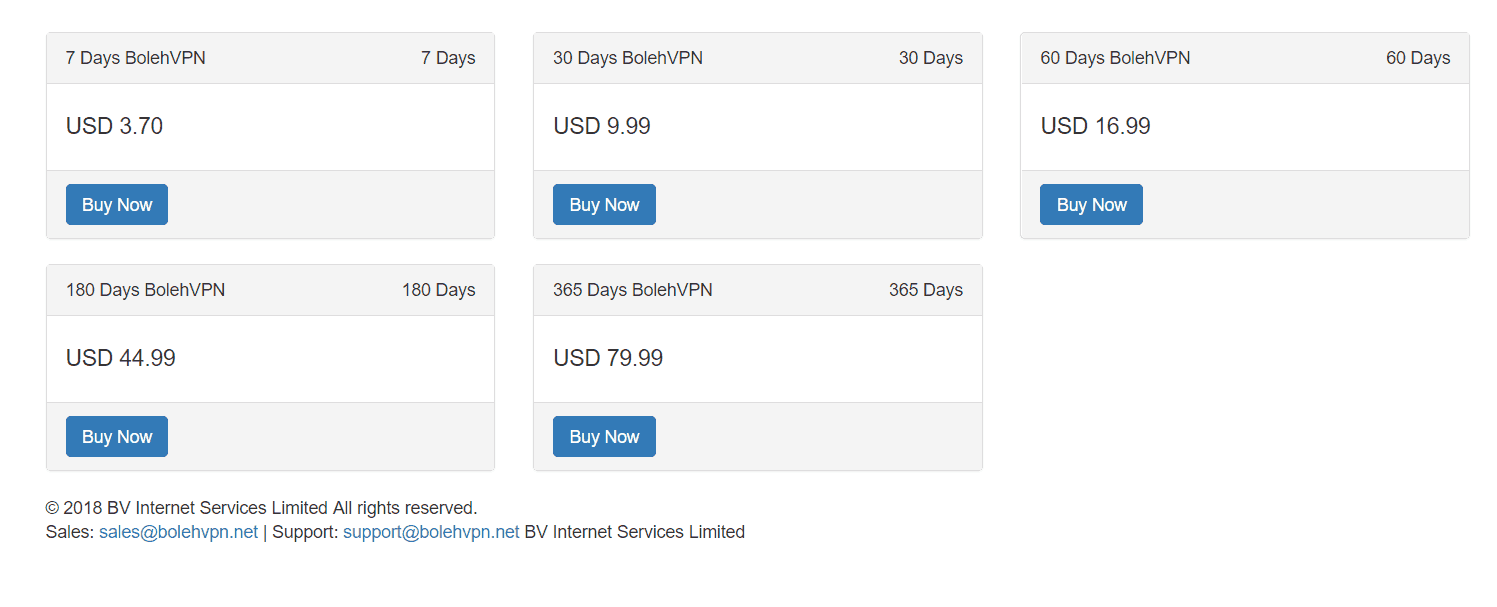Select the USD 16.99 price
Screen dimensions: 1497x607
click(1095, 126)
